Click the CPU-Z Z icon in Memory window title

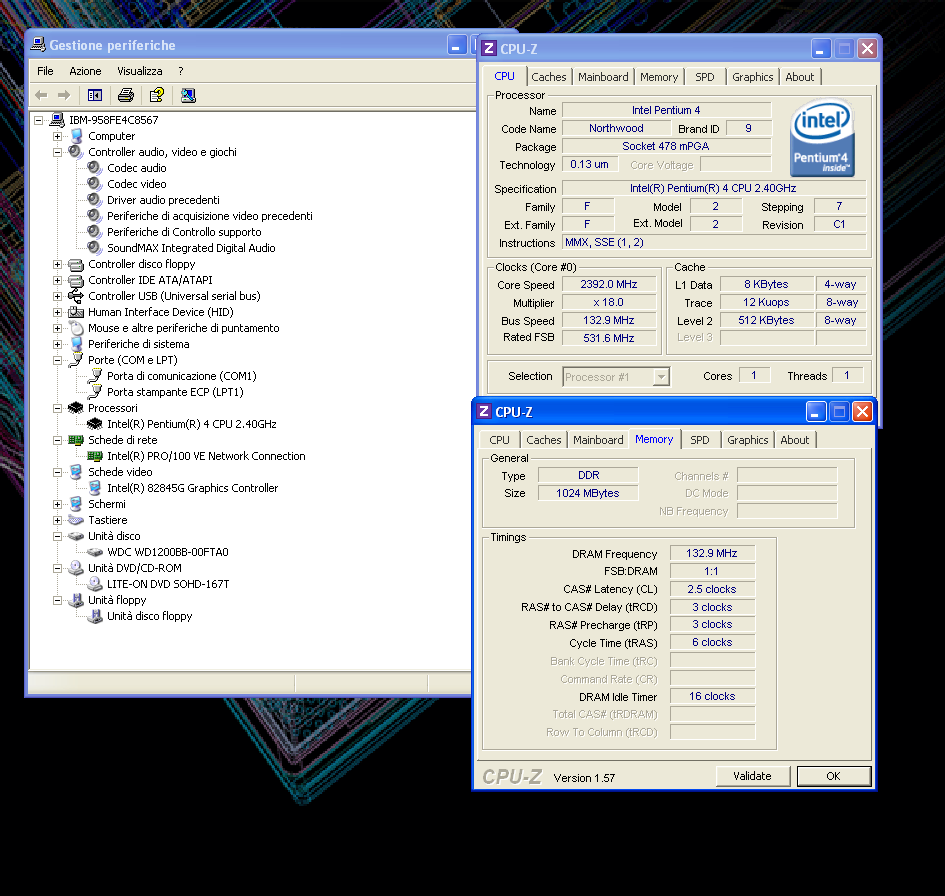[x=483, y=412]
